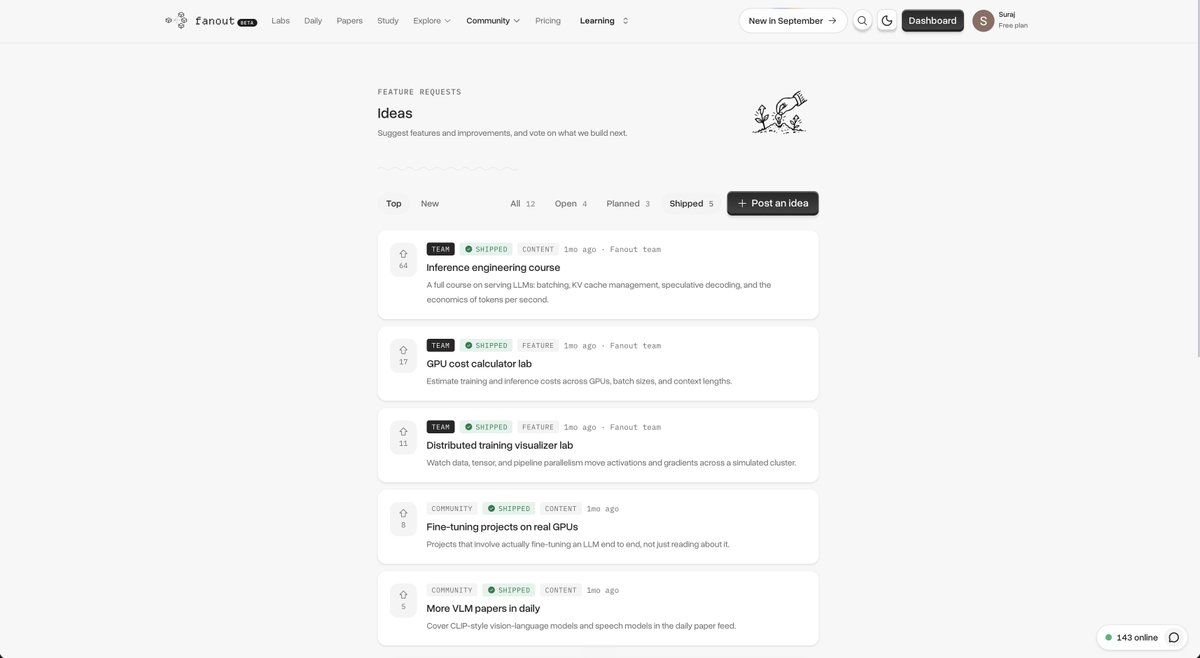Click the Suraj Free plan label
Screen dimensions: 1200x658
[1013, 20]
